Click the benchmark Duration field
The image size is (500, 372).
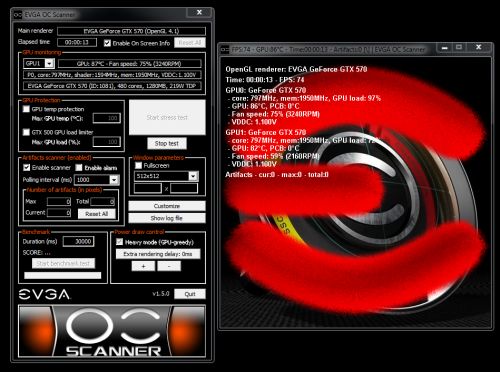79,241
